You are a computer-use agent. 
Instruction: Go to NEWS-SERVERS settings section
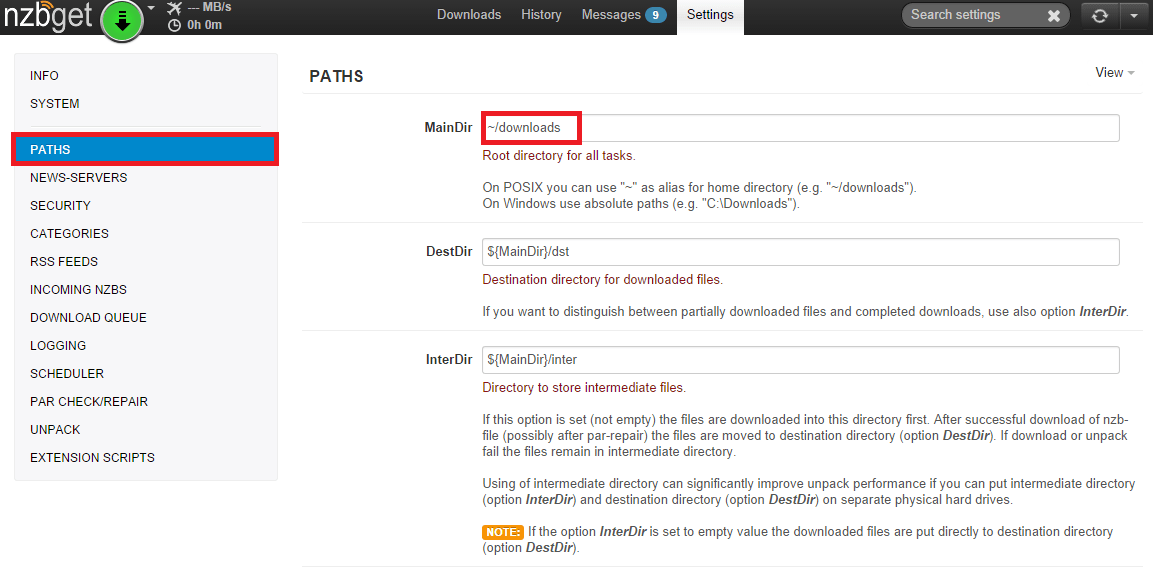click(x=79, y=178)
